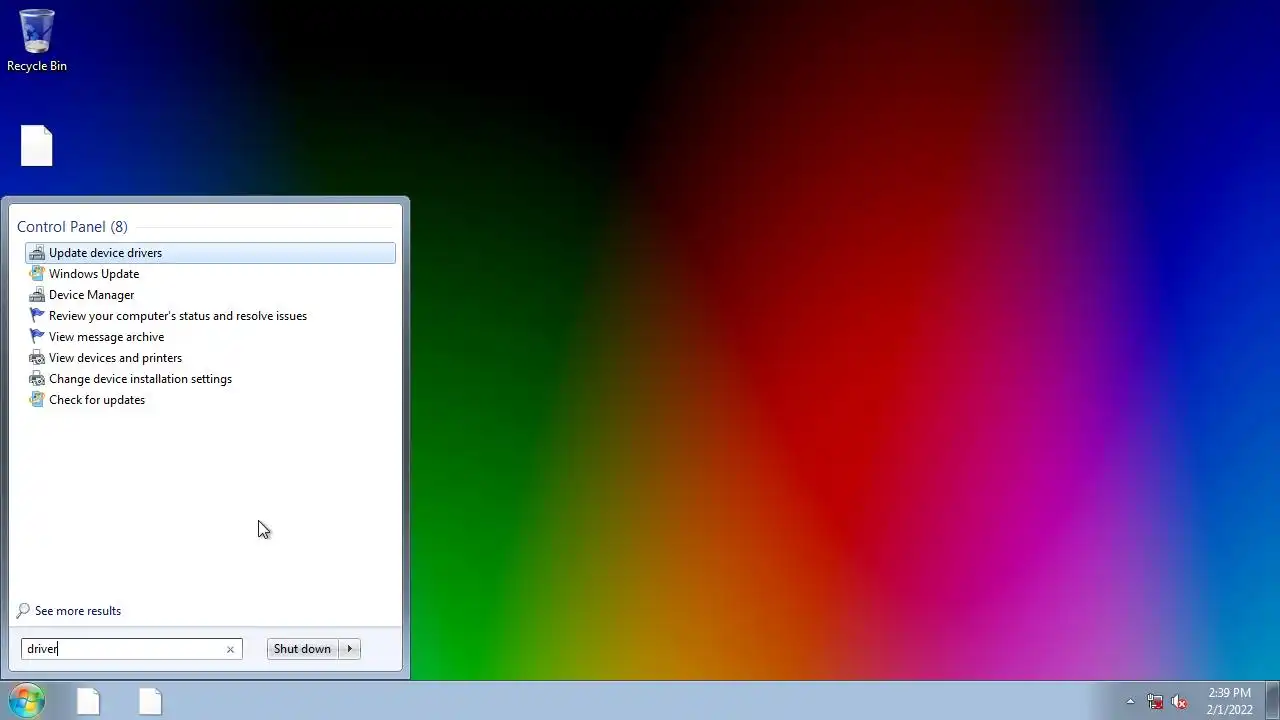Click the Show desktop strip at taskbar end
The height and width of the screenshot is (720, 1280).
(1273, 701)
